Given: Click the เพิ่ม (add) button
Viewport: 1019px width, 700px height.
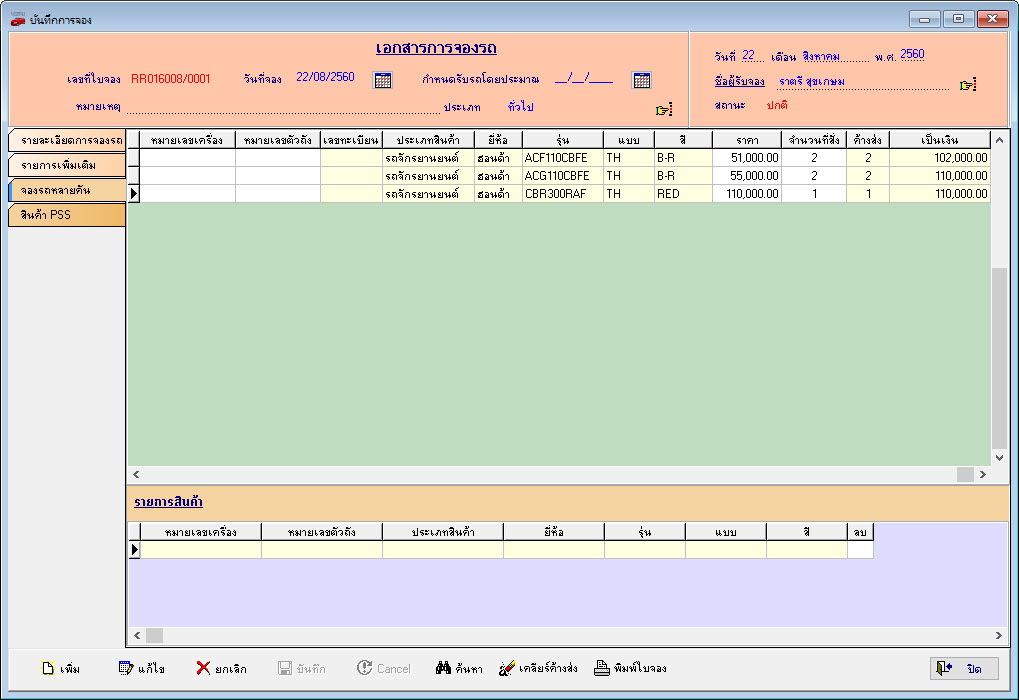Looking at the screenshot, I should (60, 668).
